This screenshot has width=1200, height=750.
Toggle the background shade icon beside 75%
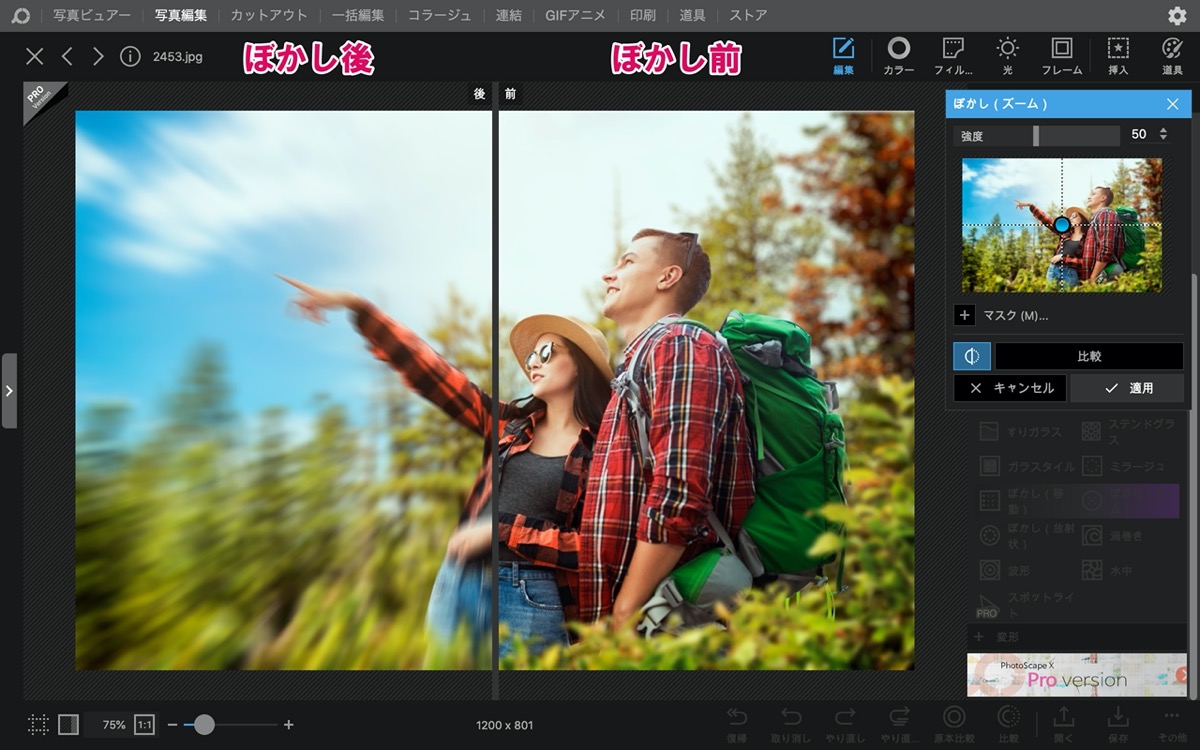point(69,724)
